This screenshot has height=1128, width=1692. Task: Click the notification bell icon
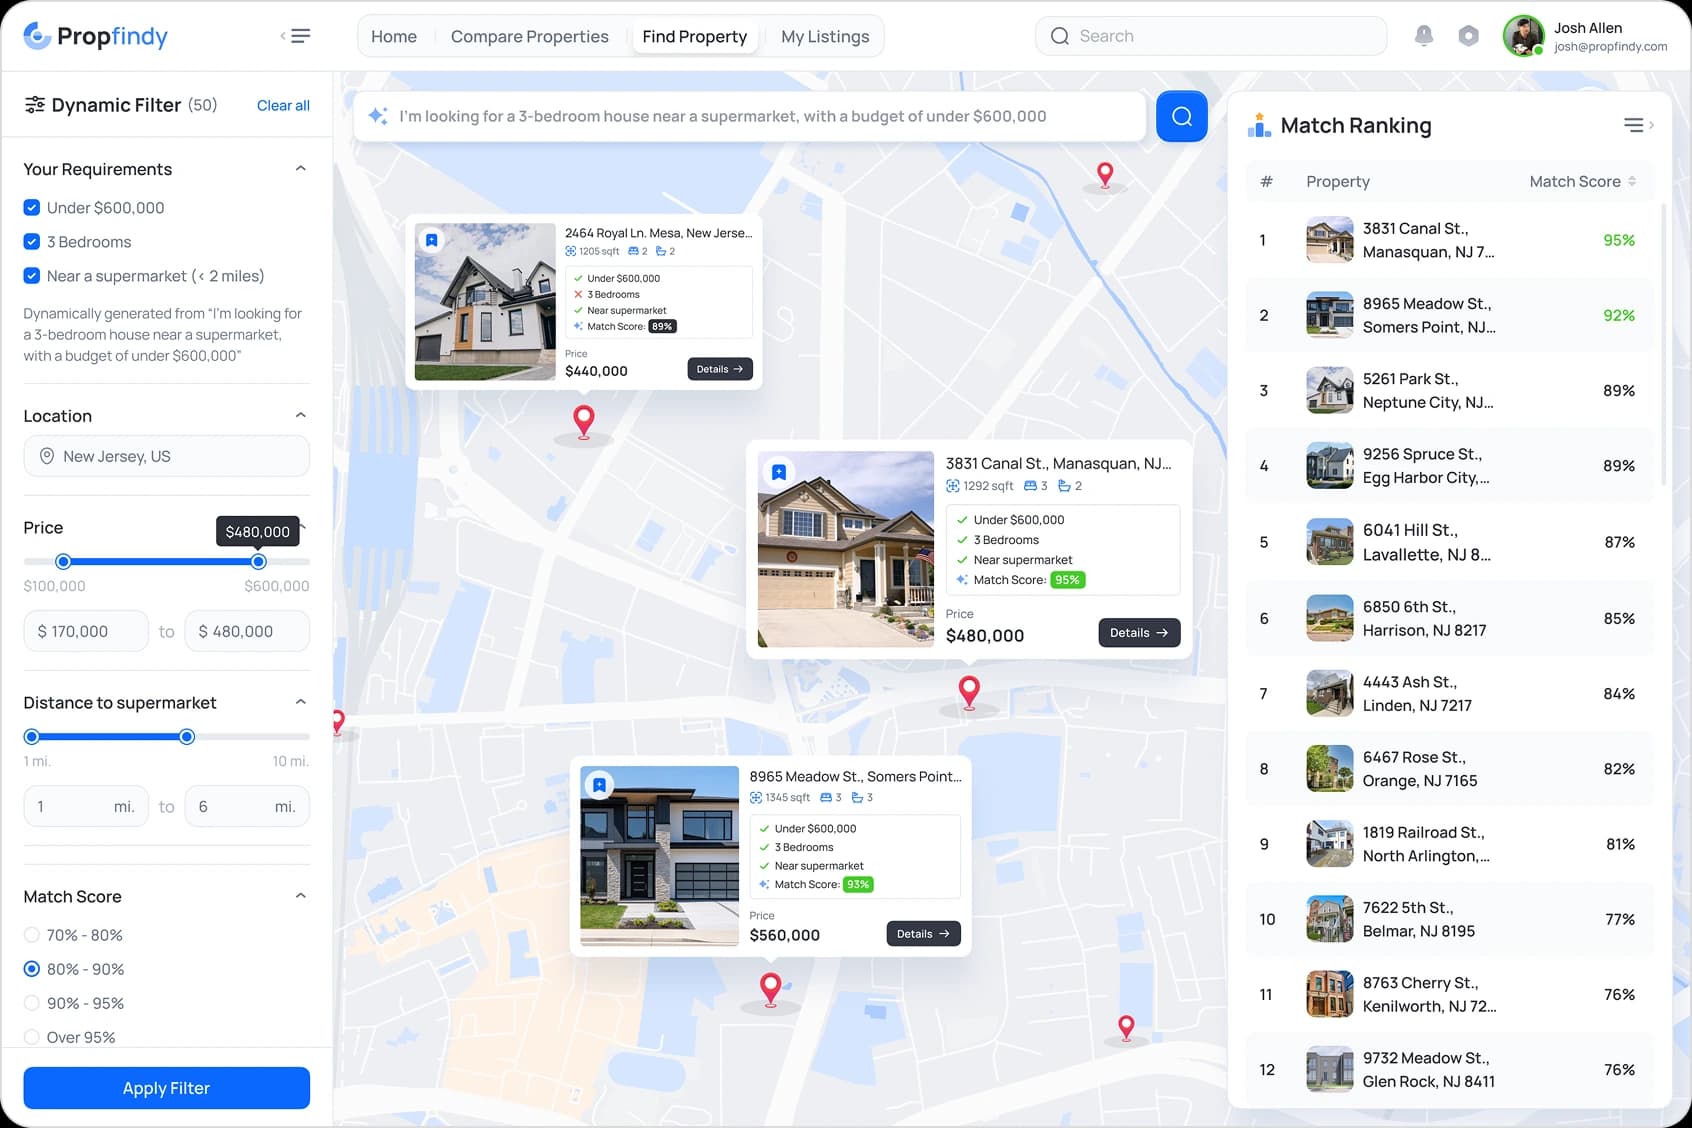point(1423,36)
